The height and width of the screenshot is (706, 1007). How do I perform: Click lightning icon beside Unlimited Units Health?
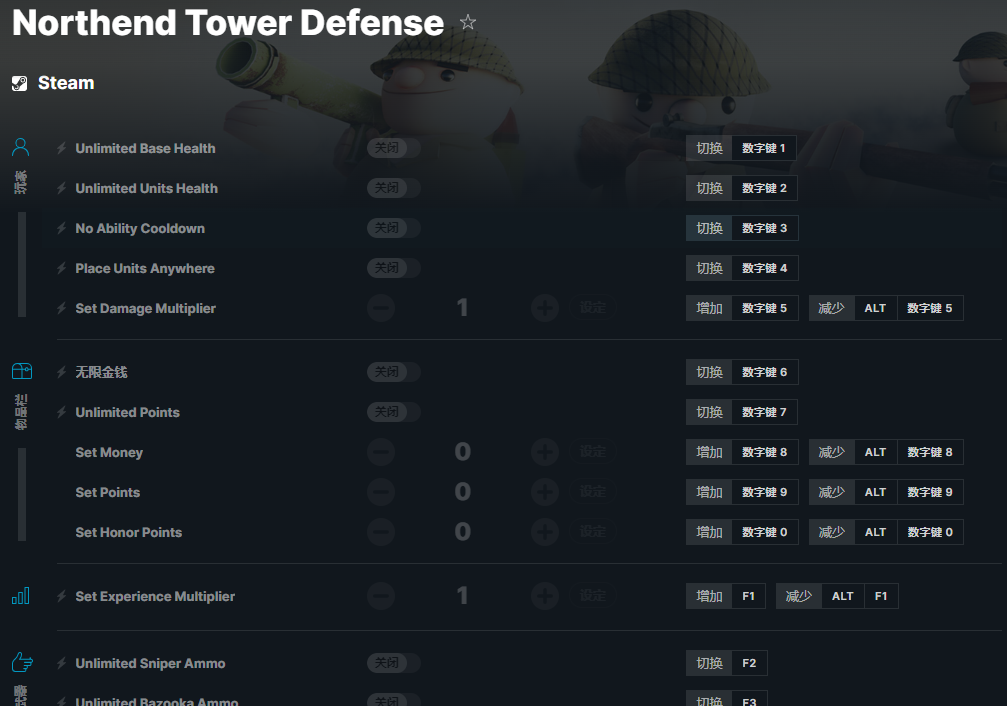(x=62, y=188)
